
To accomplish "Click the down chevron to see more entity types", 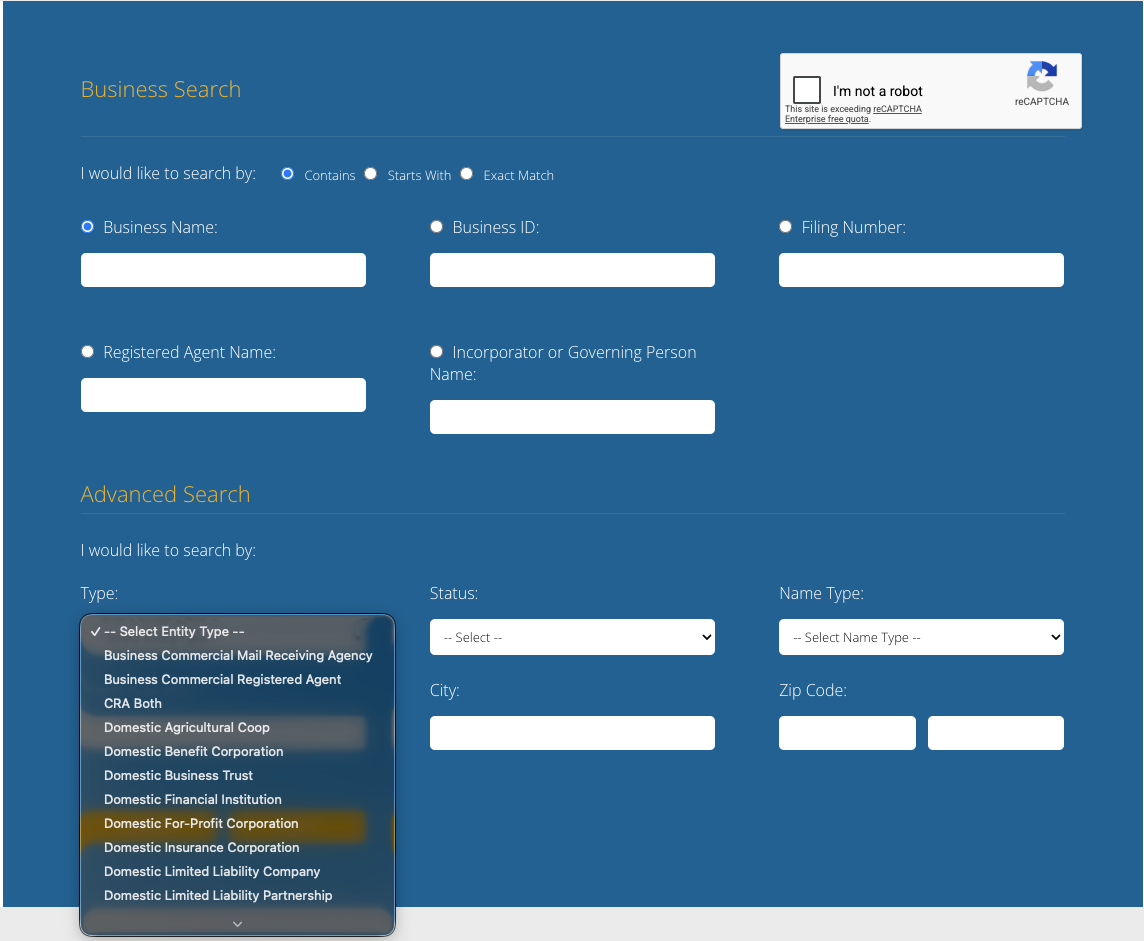I will click(x=237, y=923).
